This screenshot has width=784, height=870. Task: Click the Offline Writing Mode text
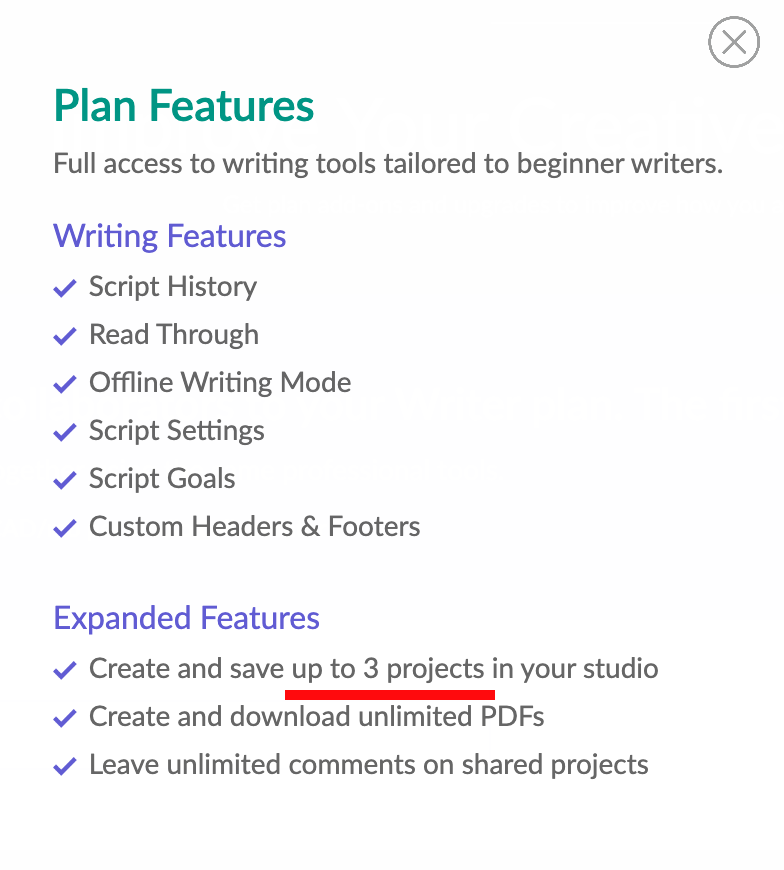point(220,383)
